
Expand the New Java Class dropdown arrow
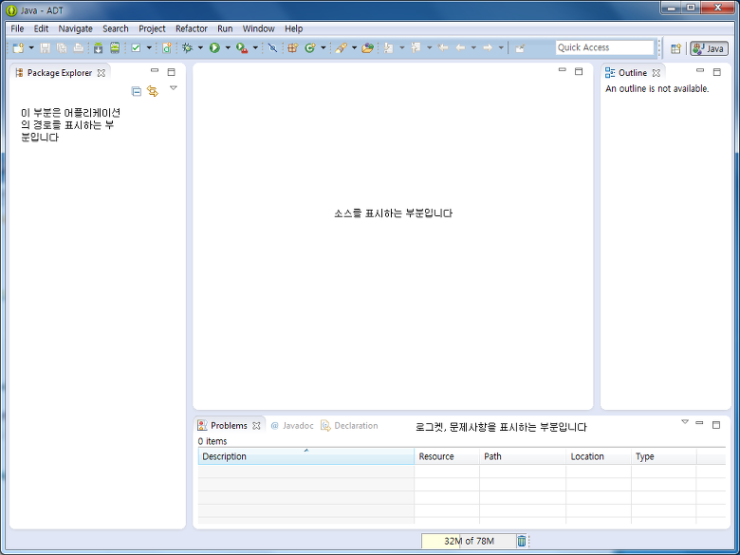pyautogui.click(x=323, y=48)
